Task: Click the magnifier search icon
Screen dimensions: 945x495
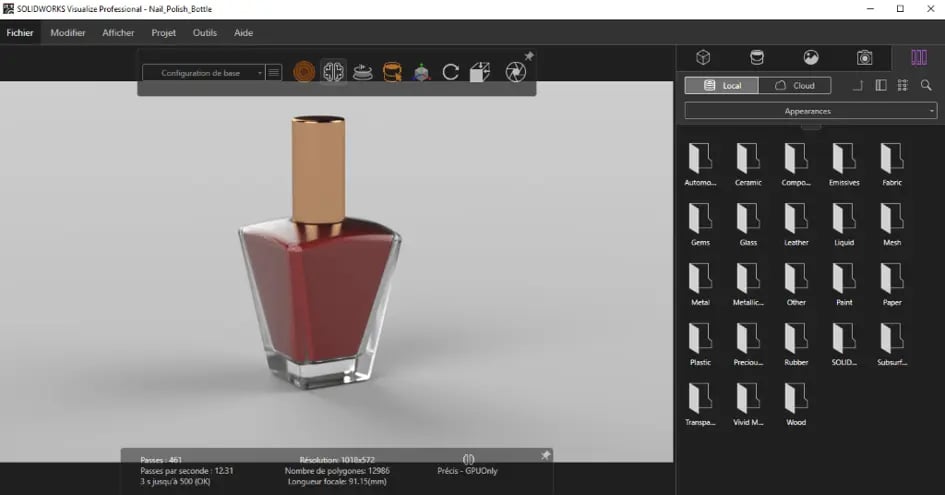Action: (x=926, y=86)
